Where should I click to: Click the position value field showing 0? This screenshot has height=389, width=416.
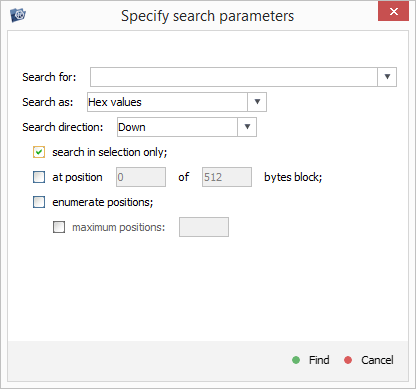141,177
